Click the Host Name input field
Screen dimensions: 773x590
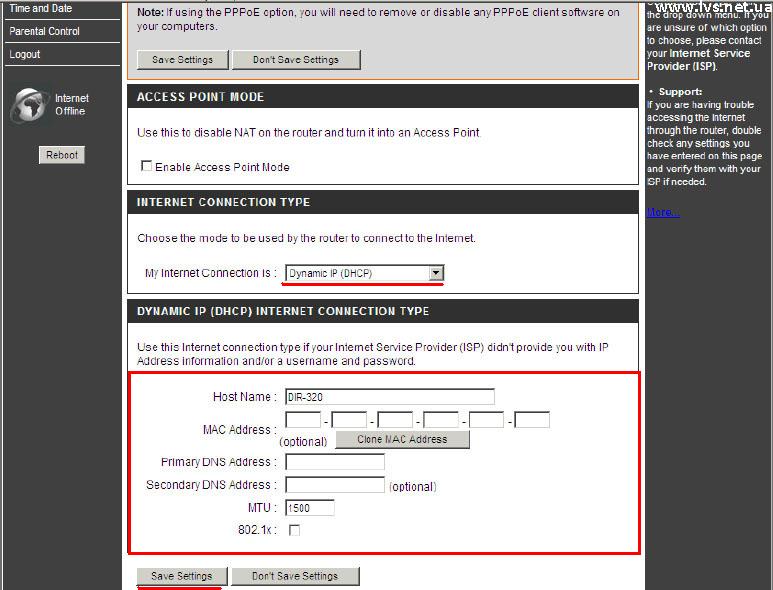click(x=390, y=396)
